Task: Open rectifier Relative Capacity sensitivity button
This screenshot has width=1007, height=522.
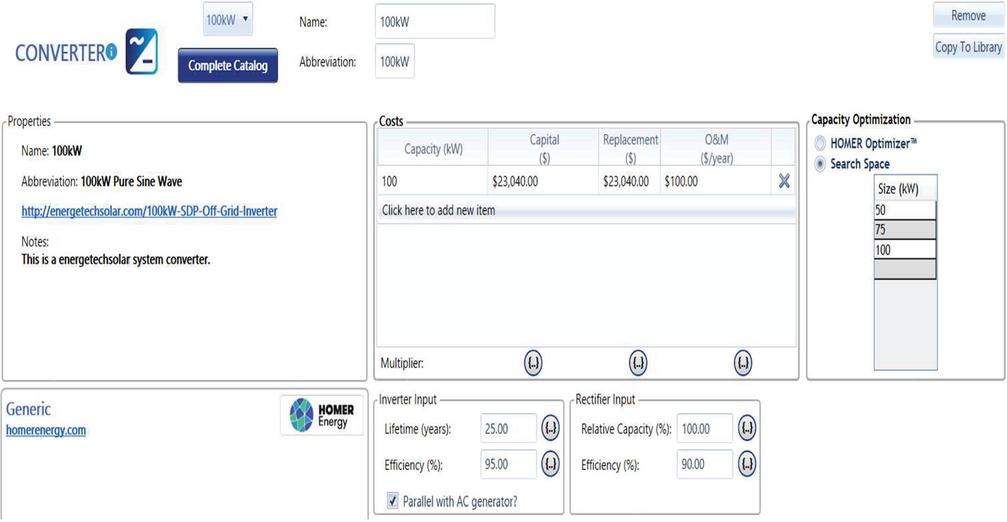Action: pos(747,429)
